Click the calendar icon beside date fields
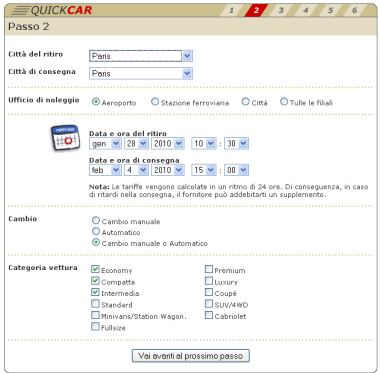 click(65, 138)
